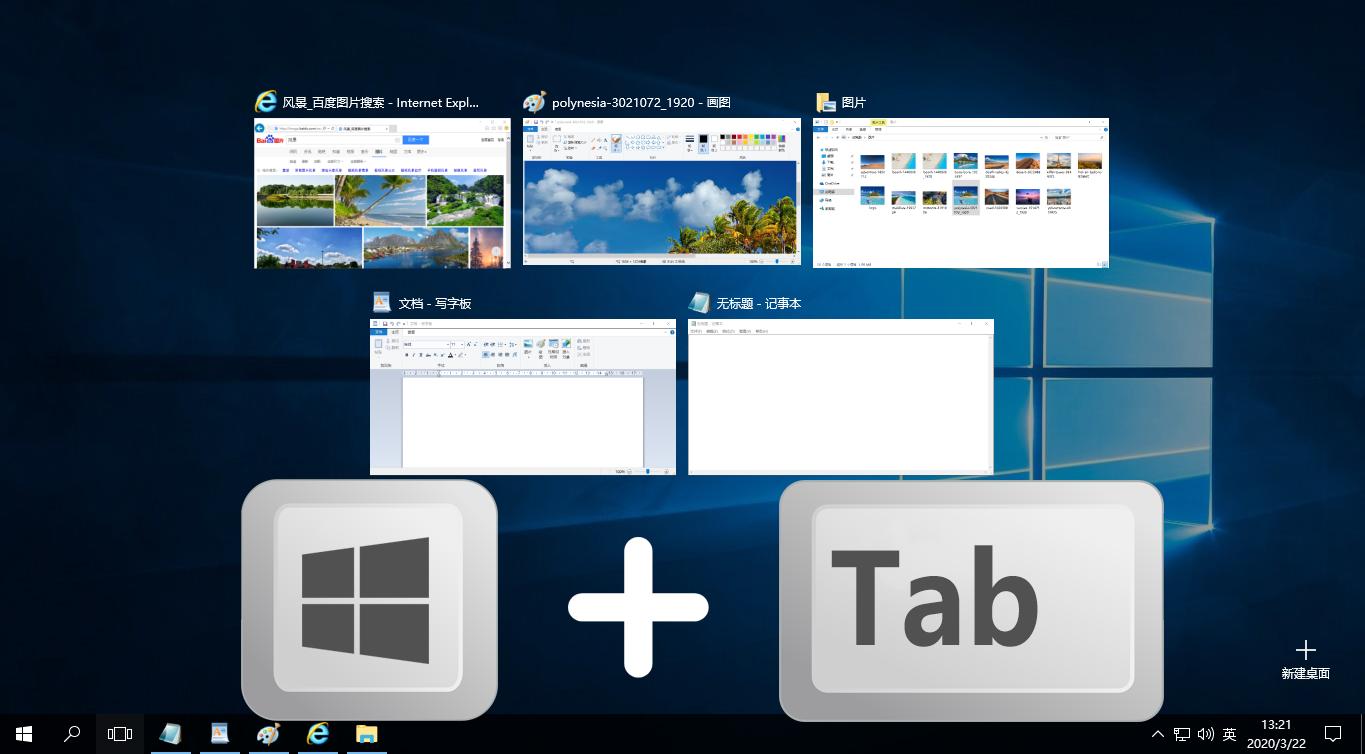Screen dimensions: 1365x754
Task: Open the Start menu
Action: point(22,733)
